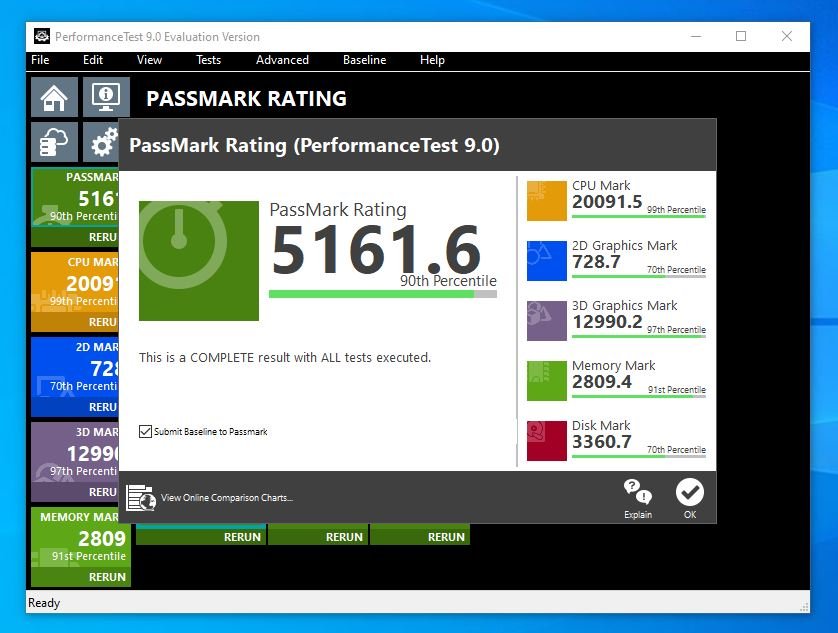The image size is (838, 633).
Task: Open the Edit menu
Action: coord(92,60)
